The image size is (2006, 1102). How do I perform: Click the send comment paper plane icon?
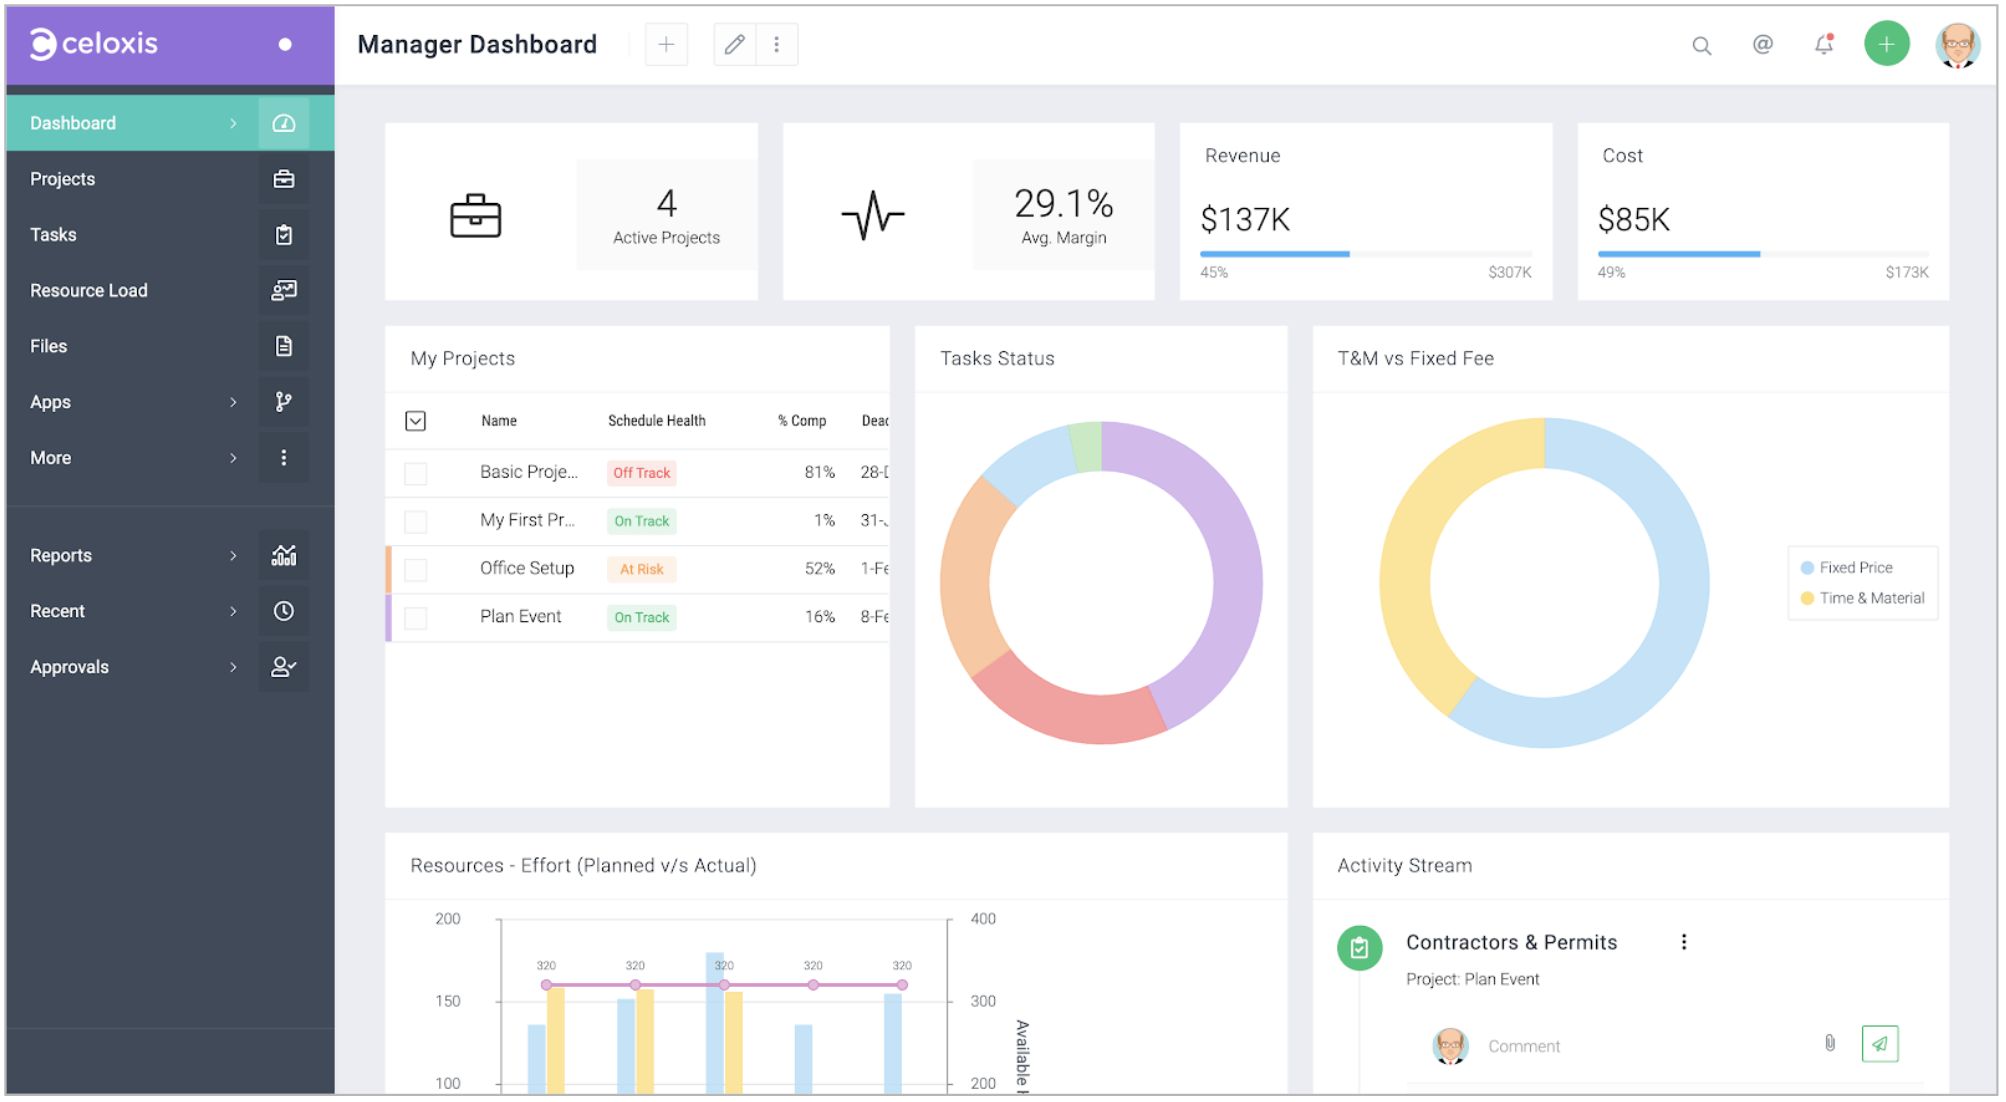[1879, 1043]
